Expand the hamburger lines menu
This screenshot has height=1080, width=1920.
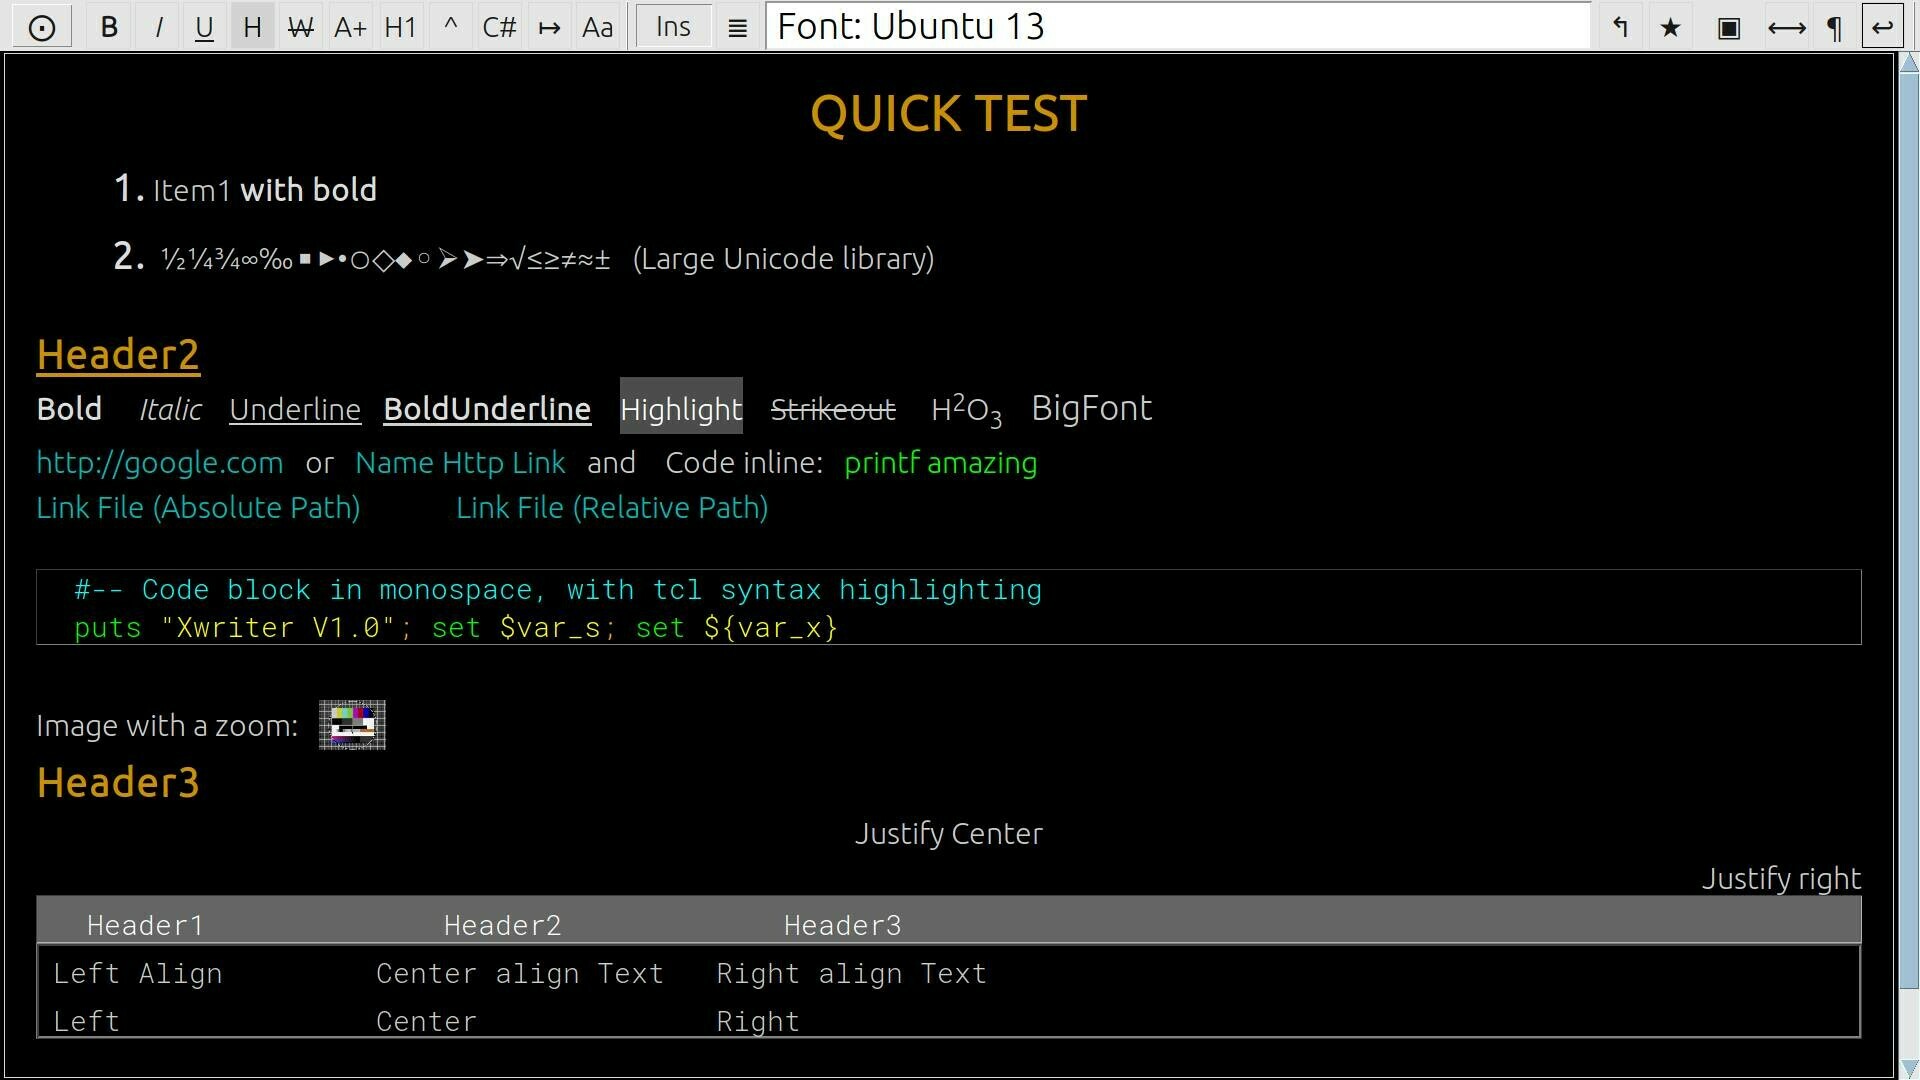click(x=737, y=27)
